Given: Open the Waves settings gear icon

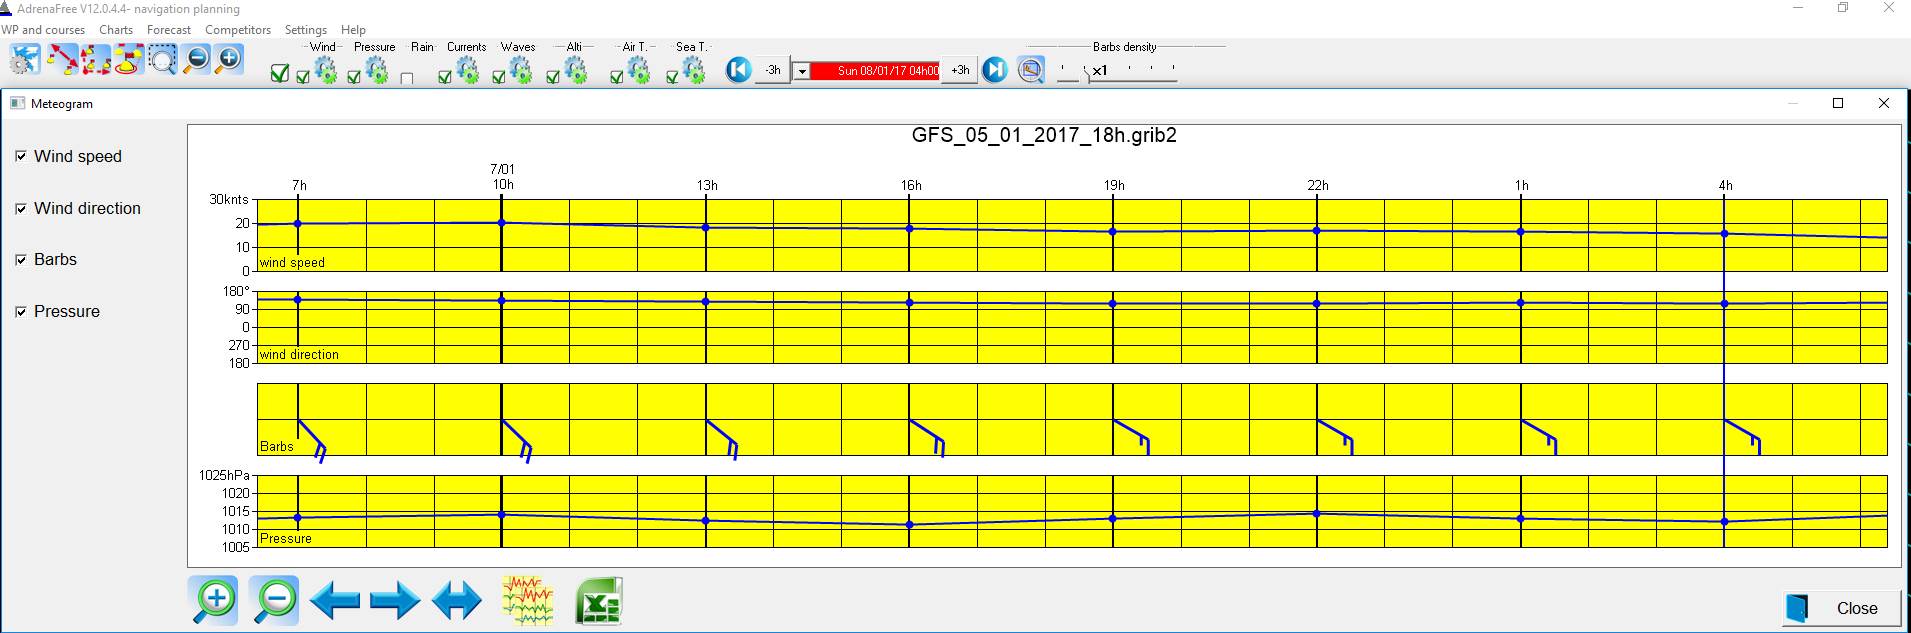Looking at the screenshot, I should [x=520, y=71].
